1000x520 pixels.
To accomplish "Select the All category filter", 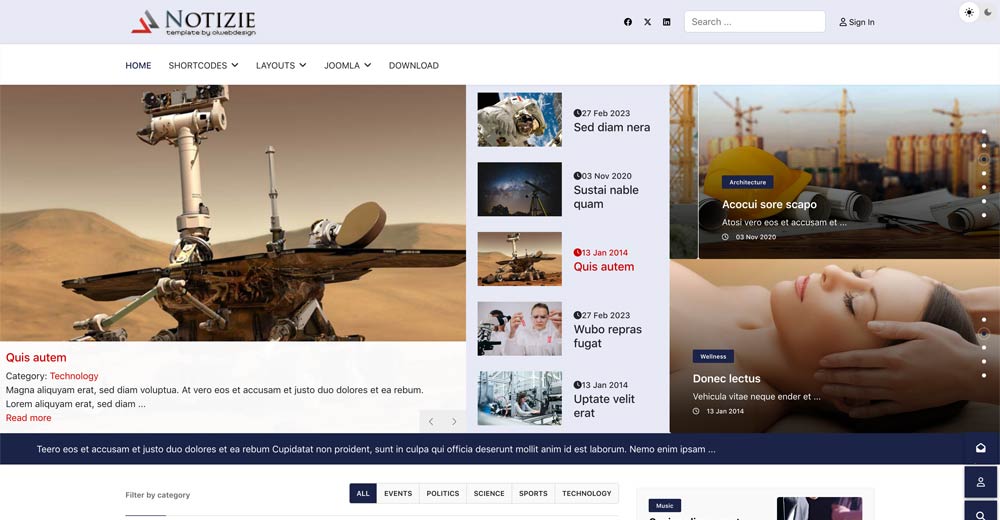I will point(363,493).
